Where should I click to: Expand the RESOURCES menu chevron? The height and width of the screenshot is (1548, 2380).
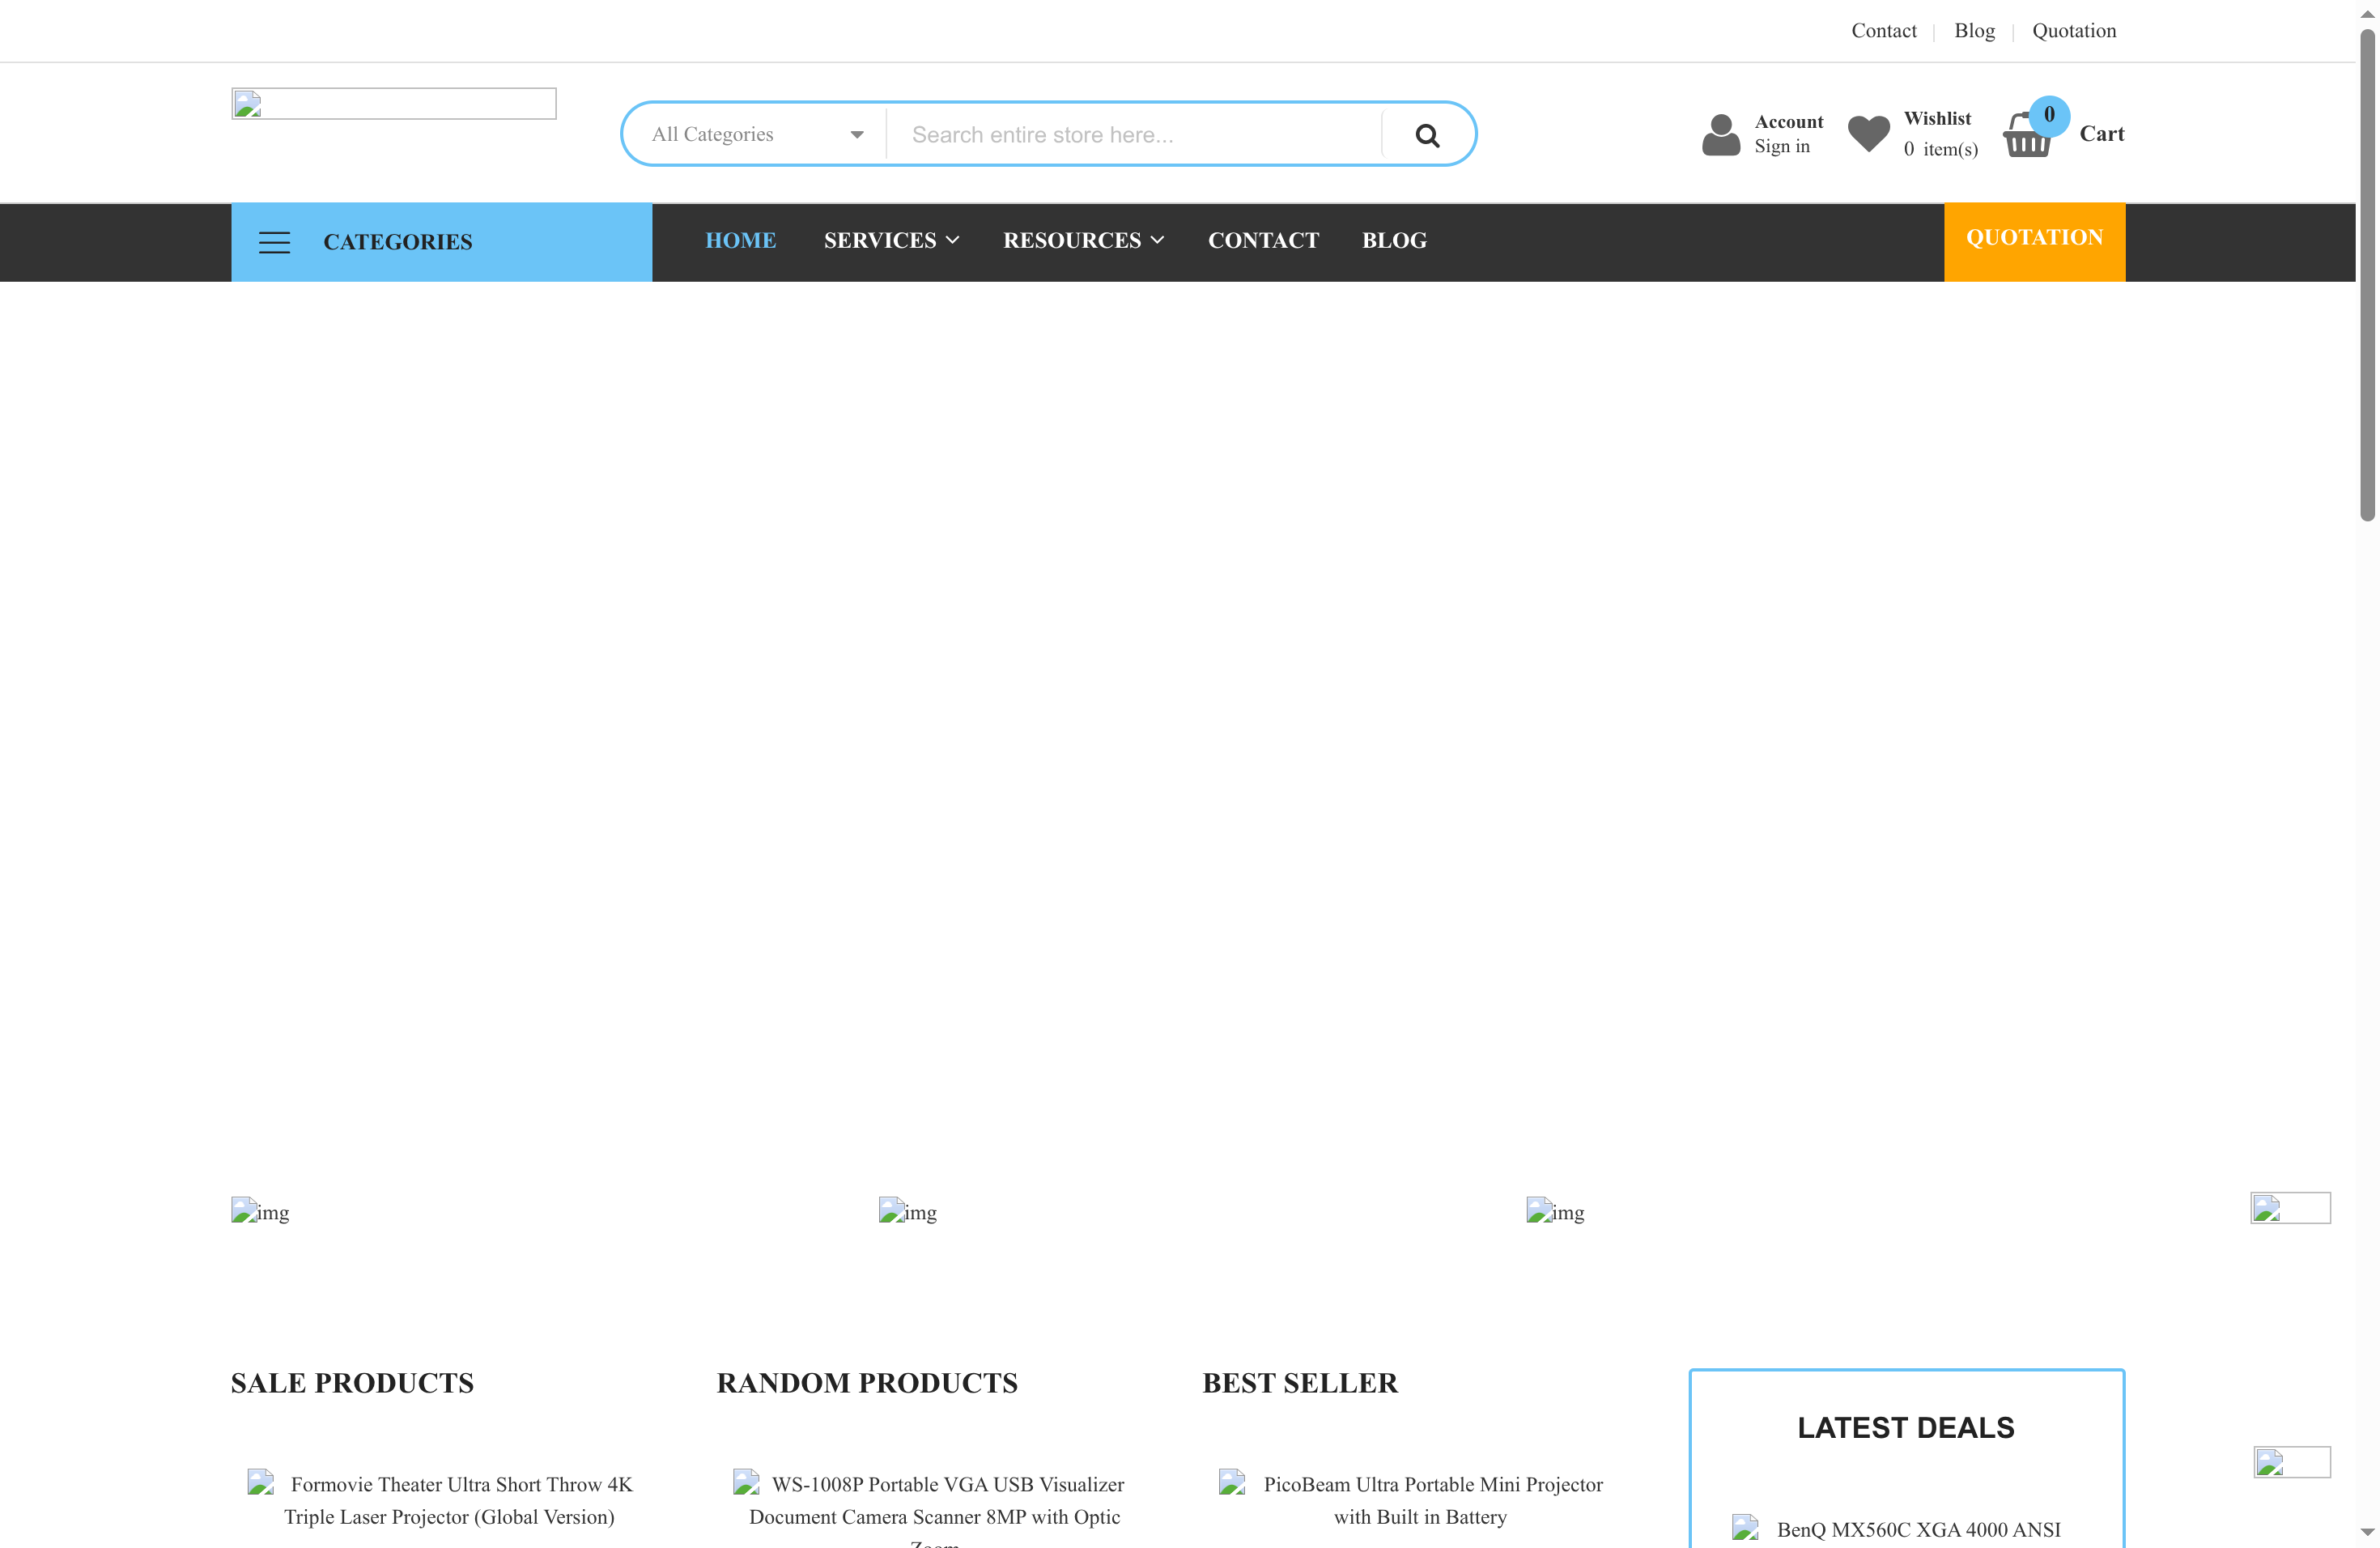[x=1158, y=240]
